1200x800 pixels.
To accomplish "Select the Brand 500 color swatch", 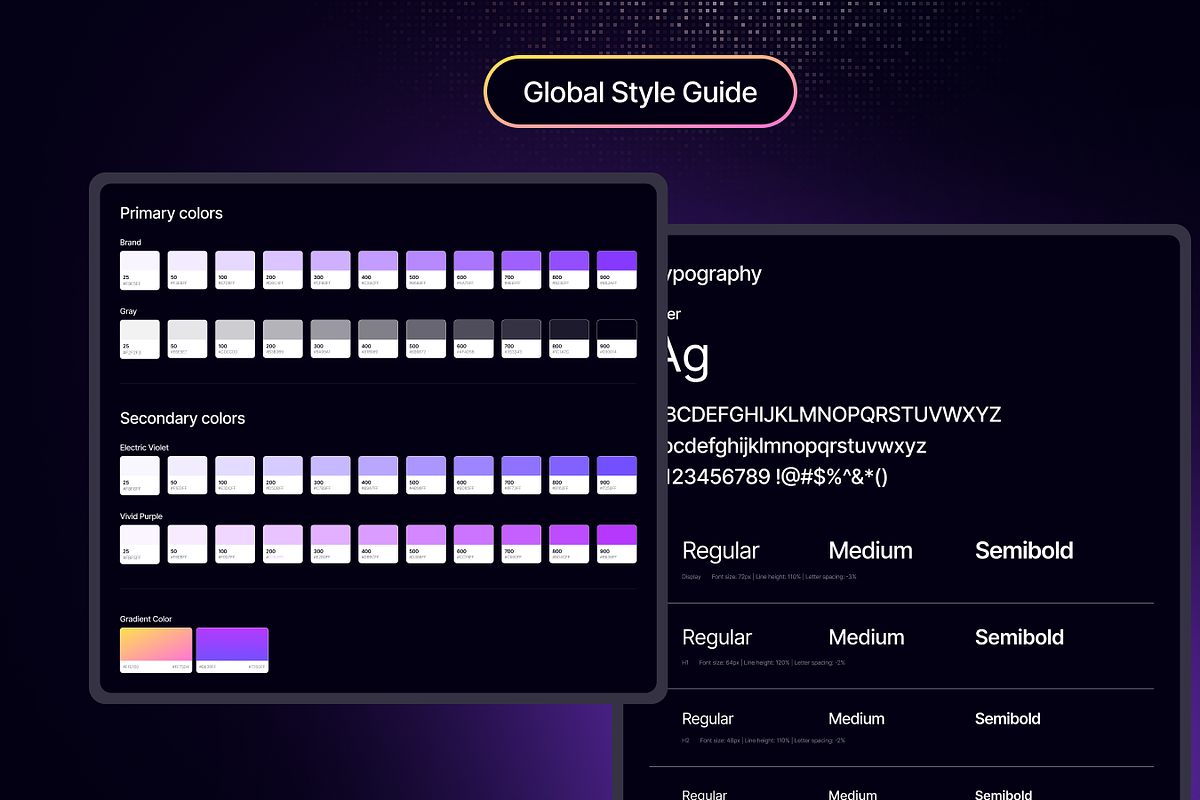I will pos(426,270).
